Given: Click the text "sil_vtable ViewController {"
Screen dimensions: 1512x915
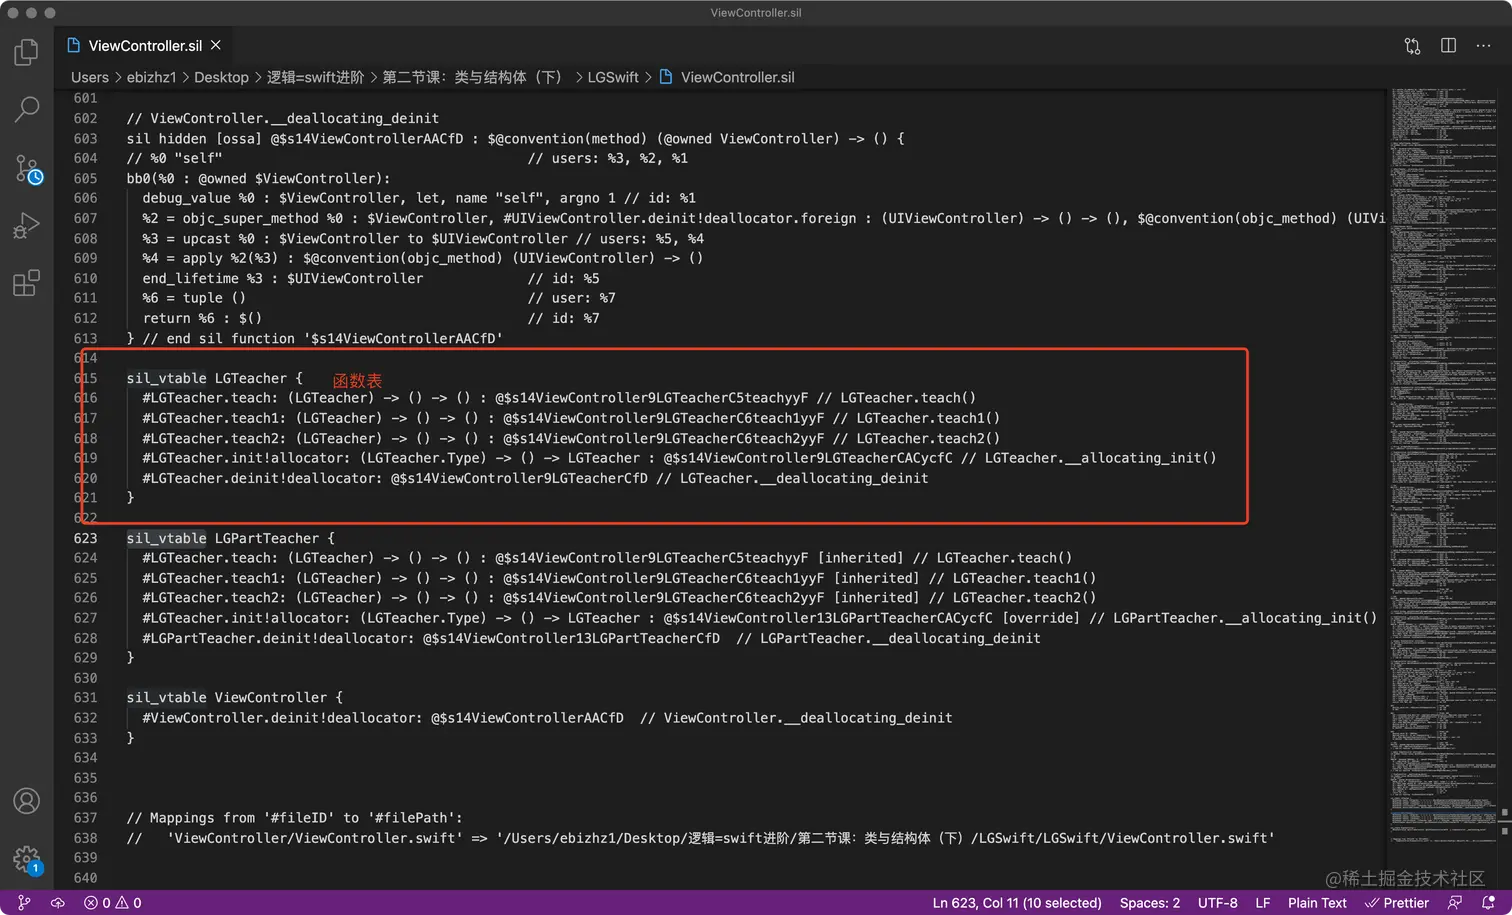Looking at the screenshot, I should [x=234, y=698].
